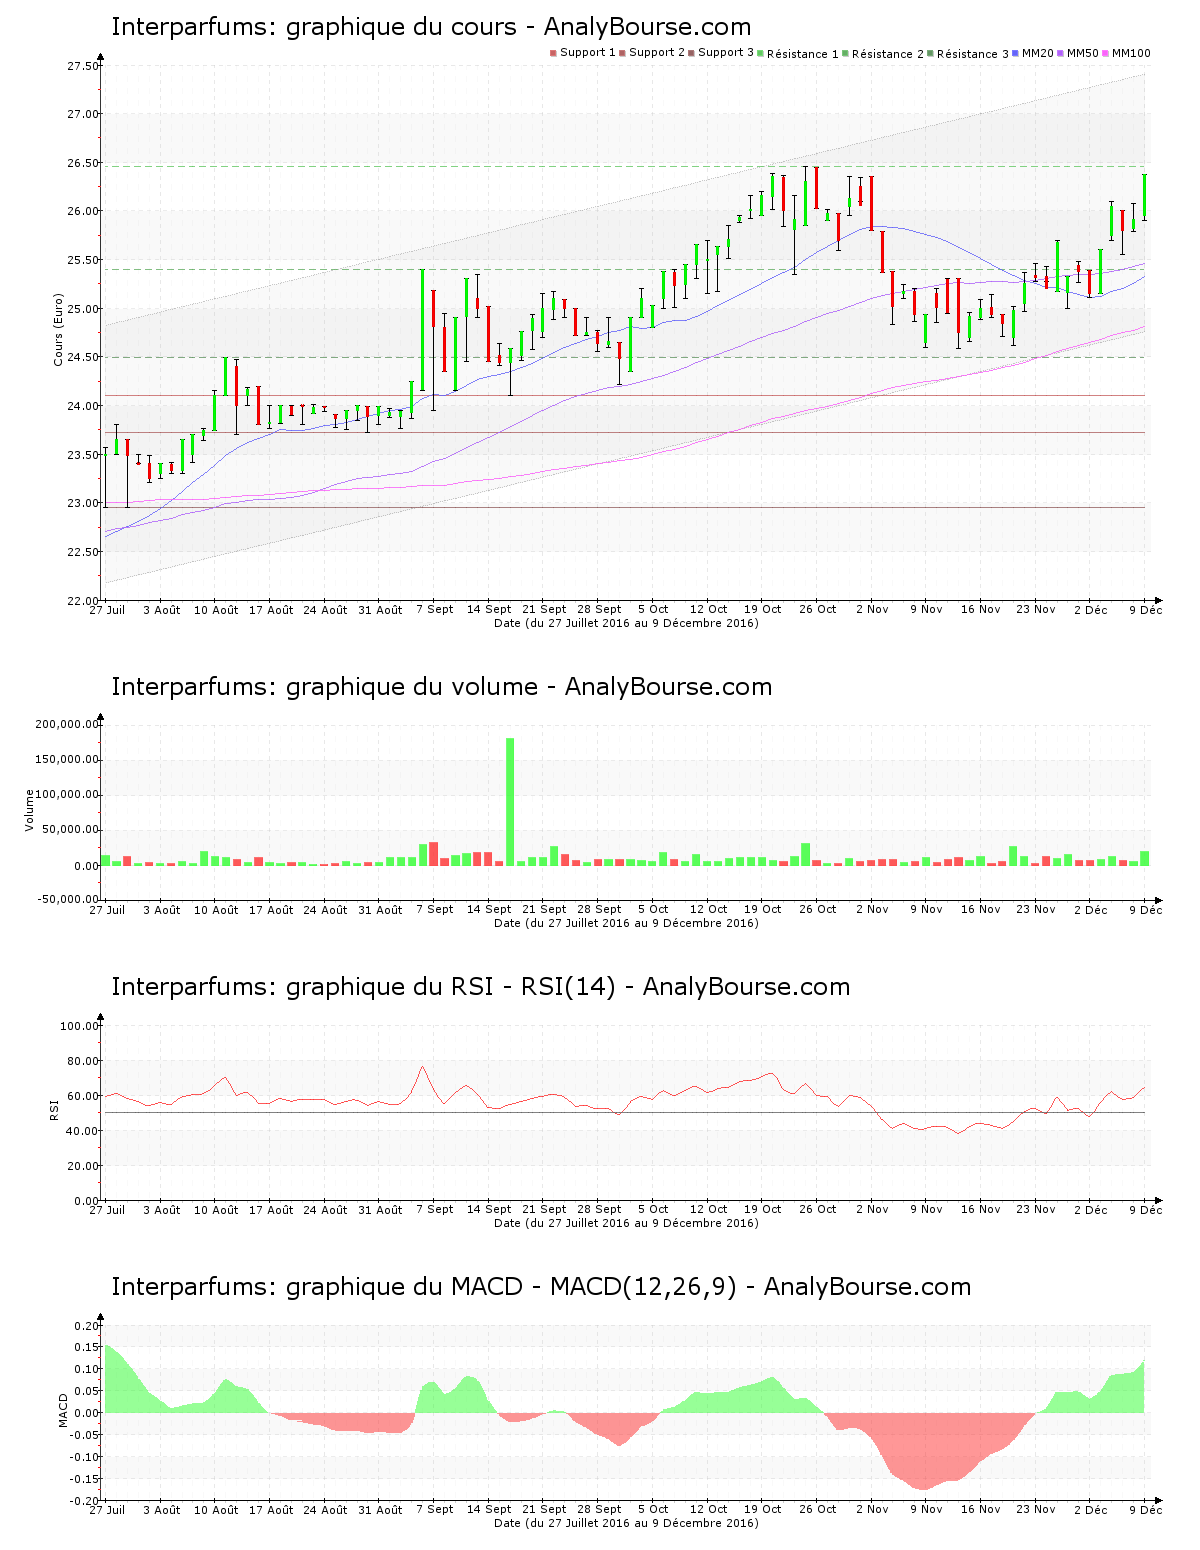
Task: Click the 25.50 price axis value
Action: click(x=83, y=260)
